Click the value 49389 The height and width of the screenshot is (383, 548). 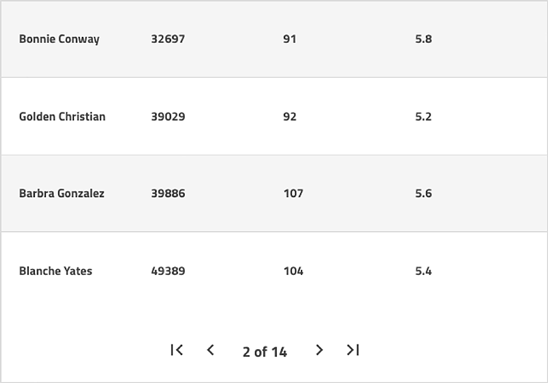point(168,271)
